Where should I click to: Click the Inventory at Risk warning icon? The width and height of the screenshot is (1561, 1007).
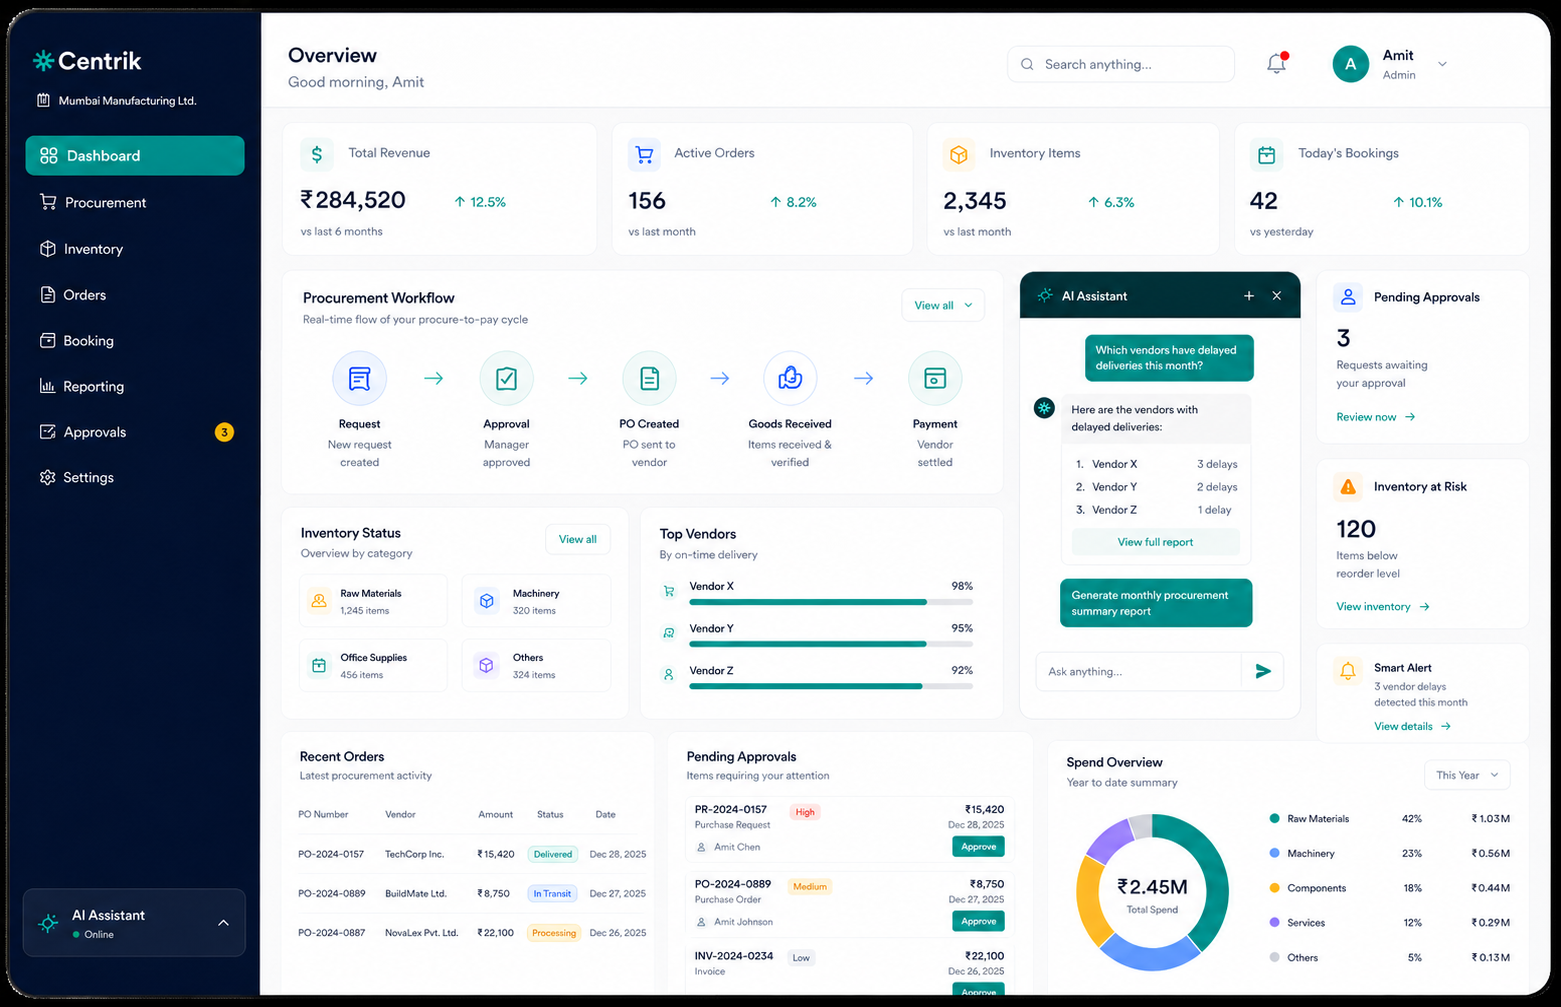[x=1348, y=487]
